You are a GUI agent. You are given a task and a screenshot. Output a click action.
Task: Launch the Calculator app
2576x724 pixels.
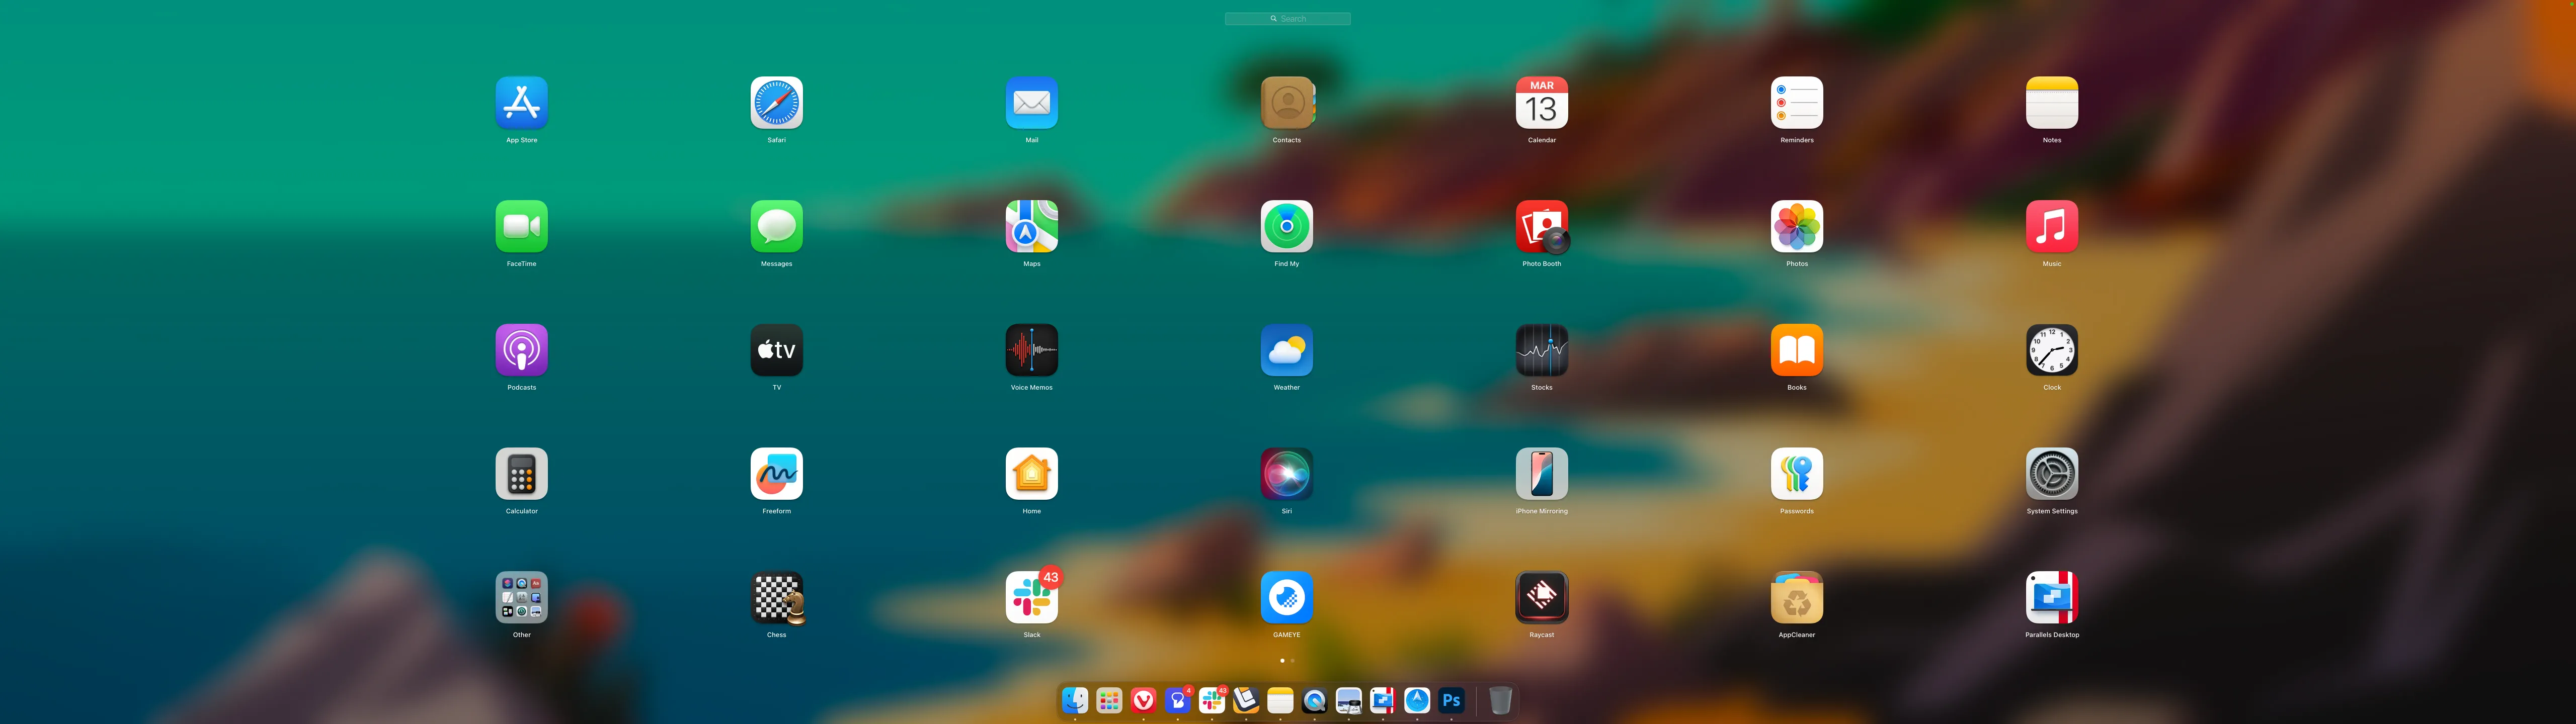pyautogui.click(x=521, y=473)
